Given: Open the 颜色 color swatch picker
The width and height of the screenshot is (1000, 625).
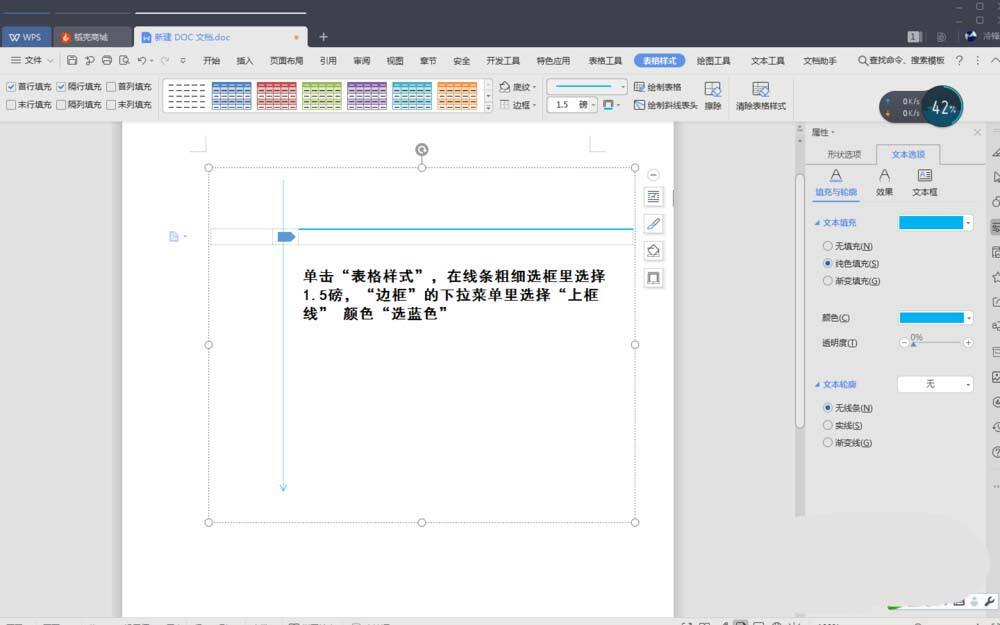Looking at the screenshot, I should (x=934, y=317).
